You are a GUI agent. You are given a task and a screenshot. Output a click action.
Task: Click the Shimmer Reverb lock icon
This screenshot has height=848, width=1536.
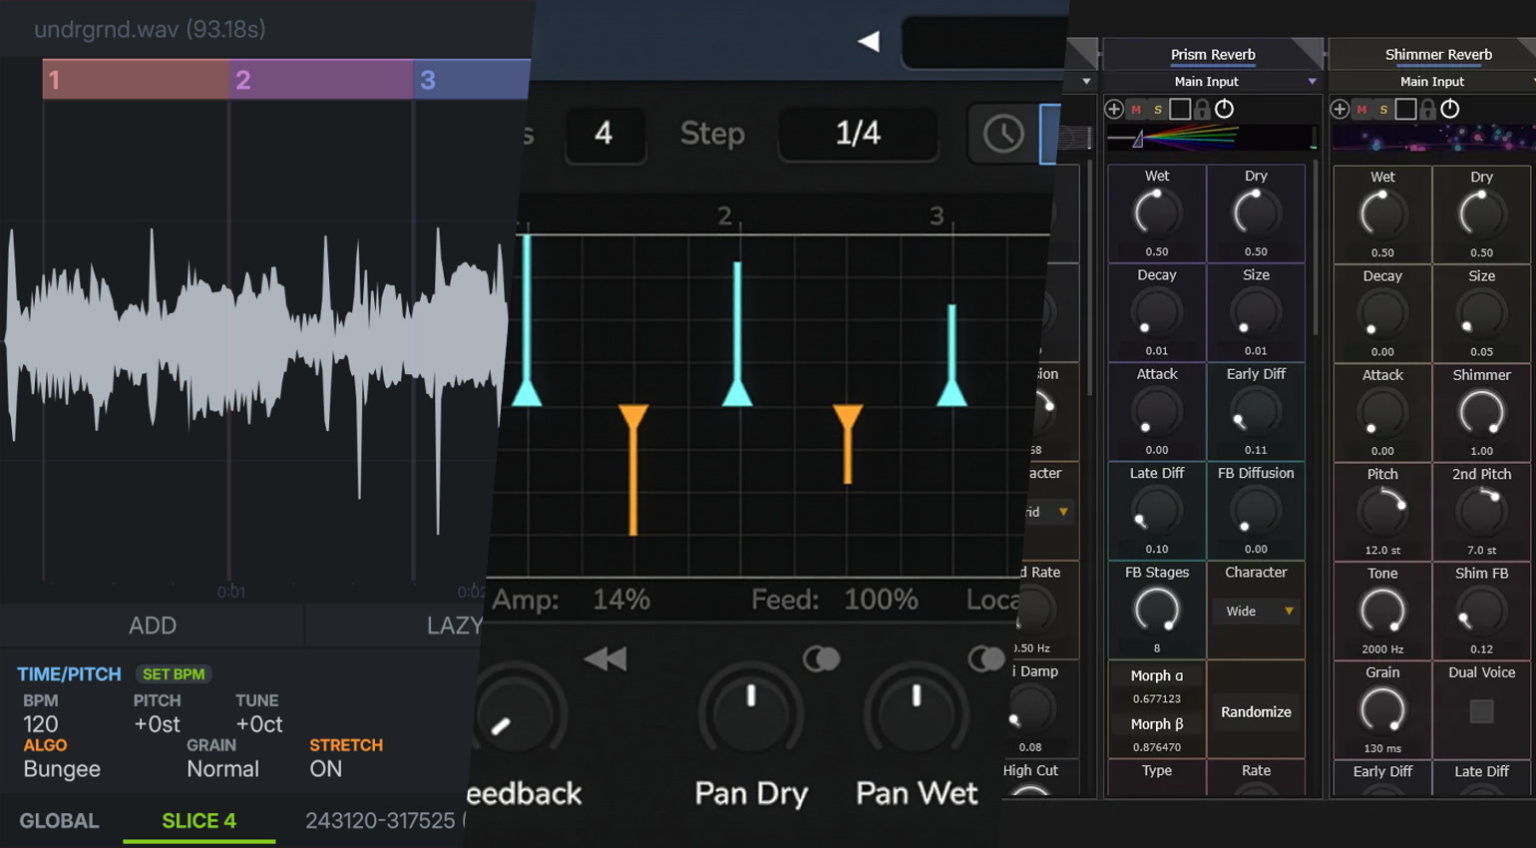1428,109
